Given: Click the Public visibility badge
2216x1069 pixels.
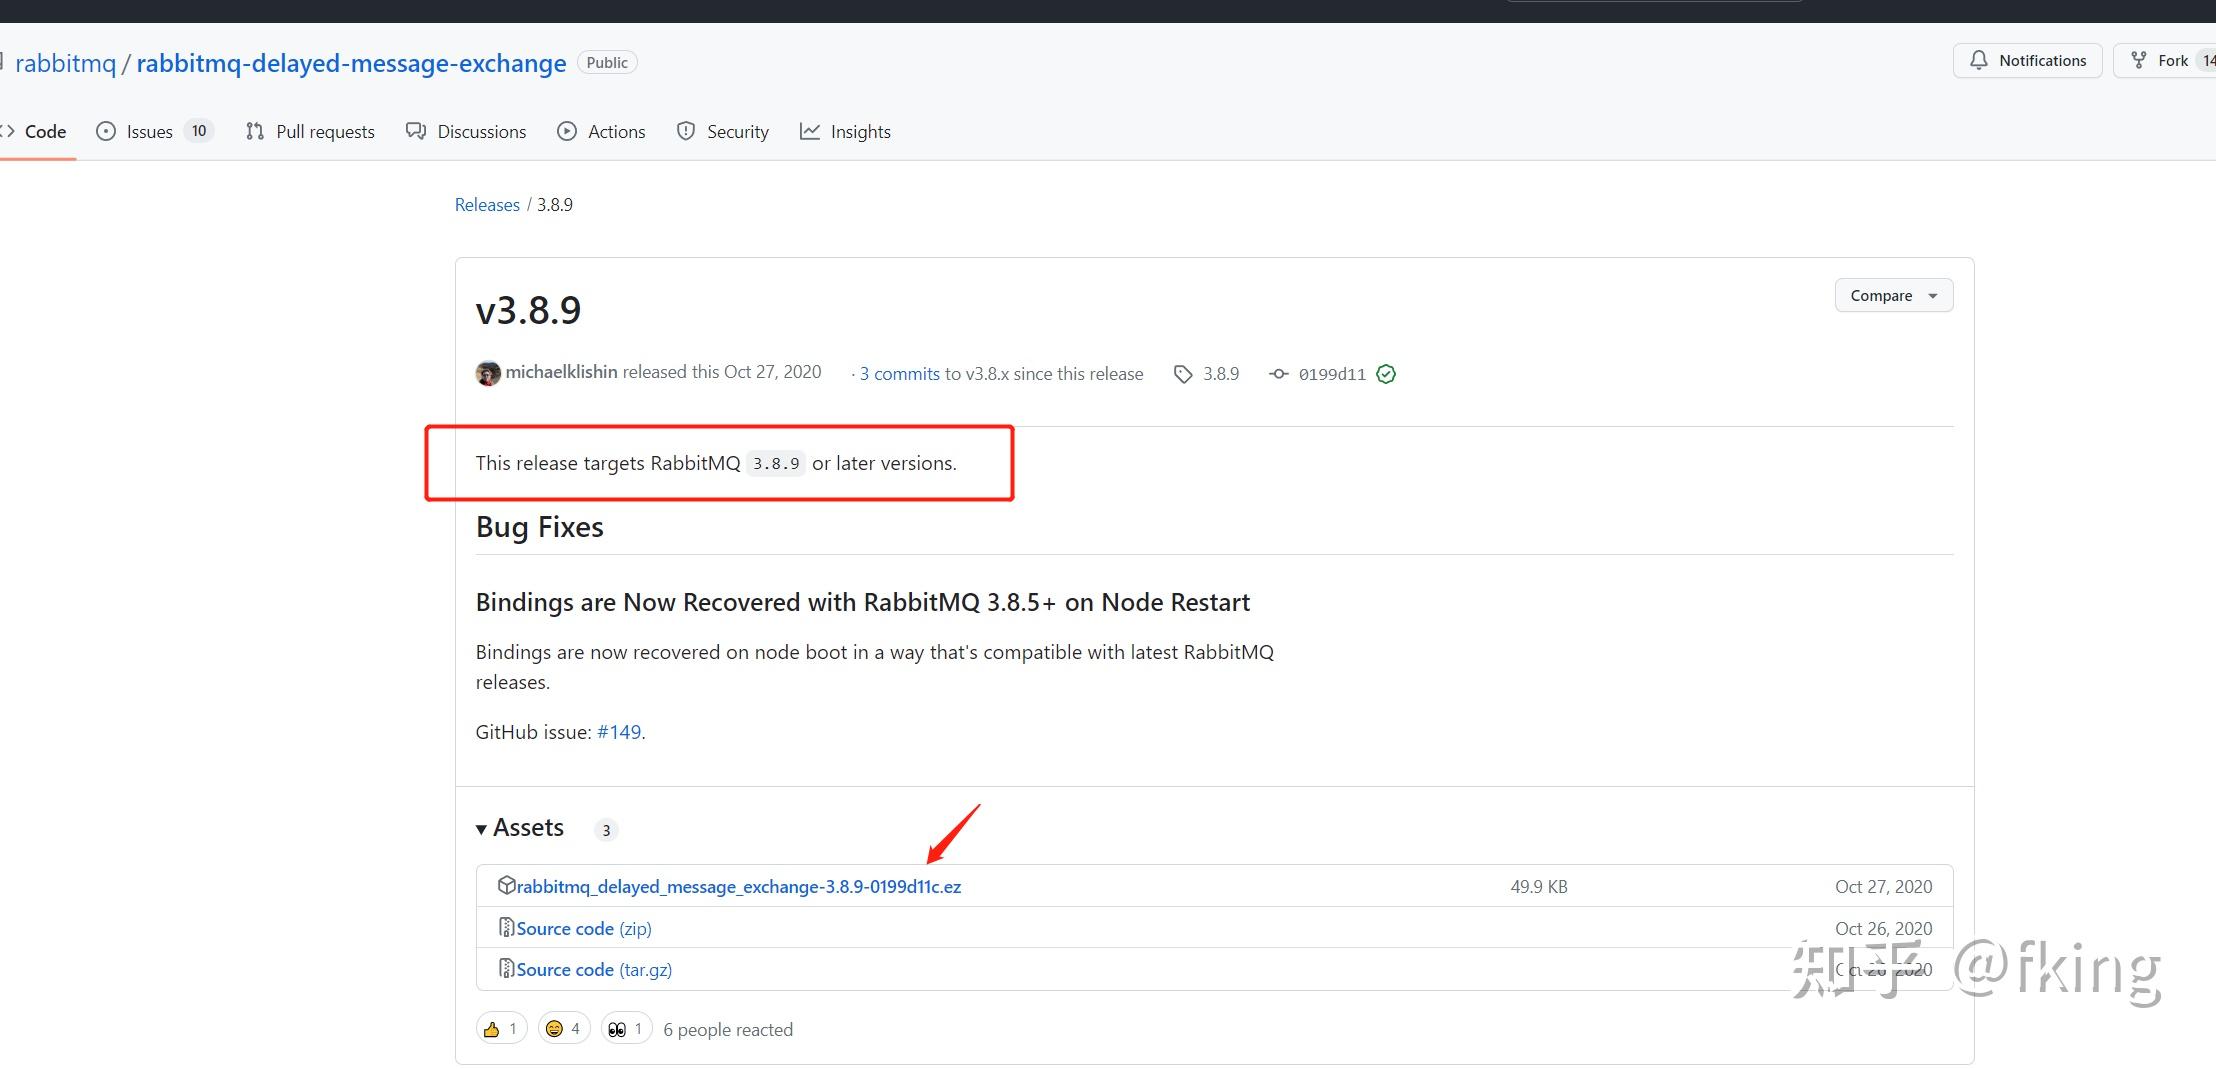Looking at the screenshot, I should (x=607, y=62).
